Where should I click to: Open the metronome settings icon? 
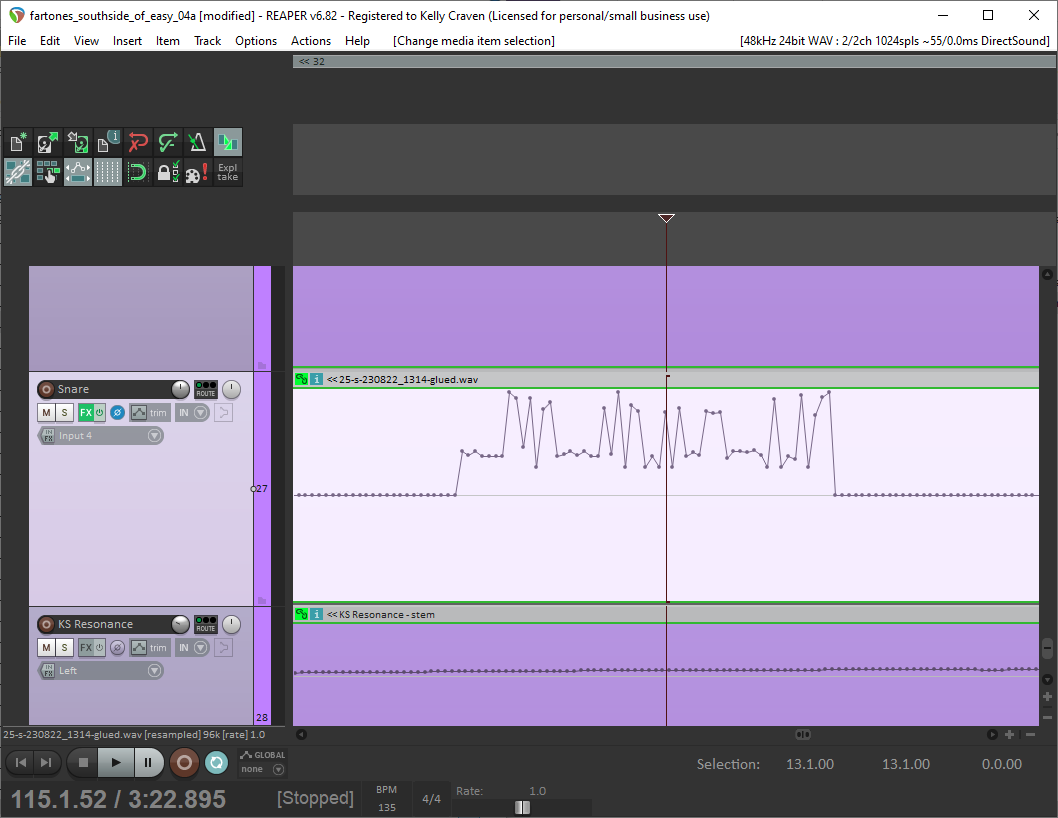(x=197, y=141)
